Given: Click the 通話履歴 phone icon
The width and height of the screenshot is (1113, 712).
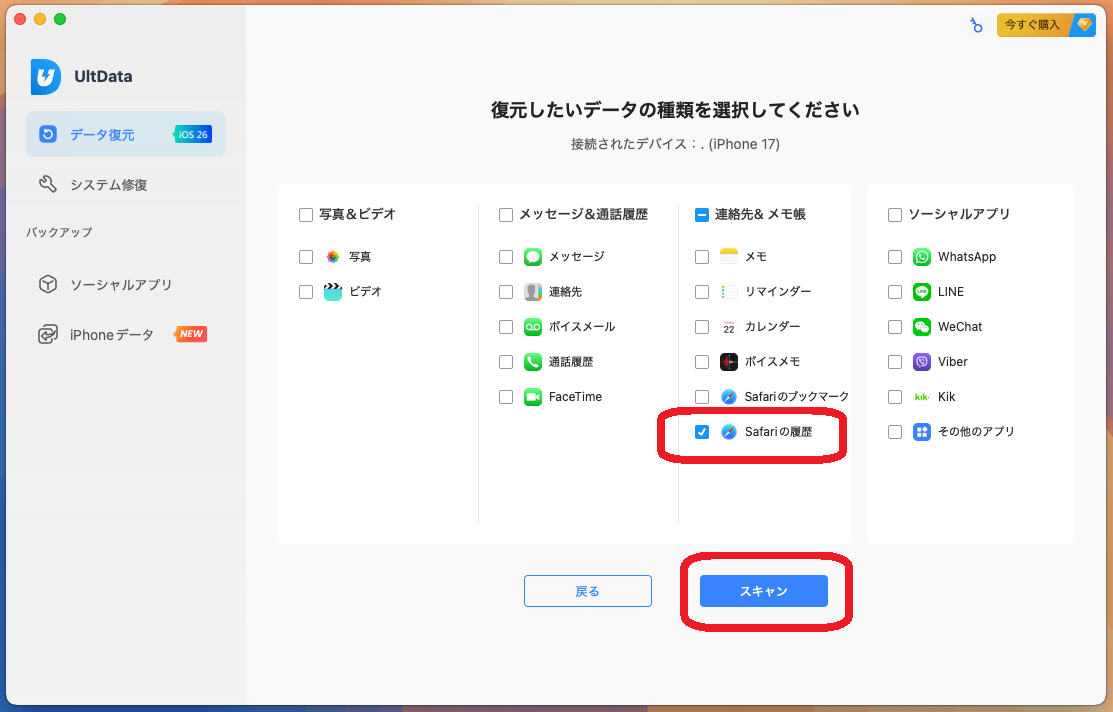Looking at the screenshot, I should (x=533, y=362).
